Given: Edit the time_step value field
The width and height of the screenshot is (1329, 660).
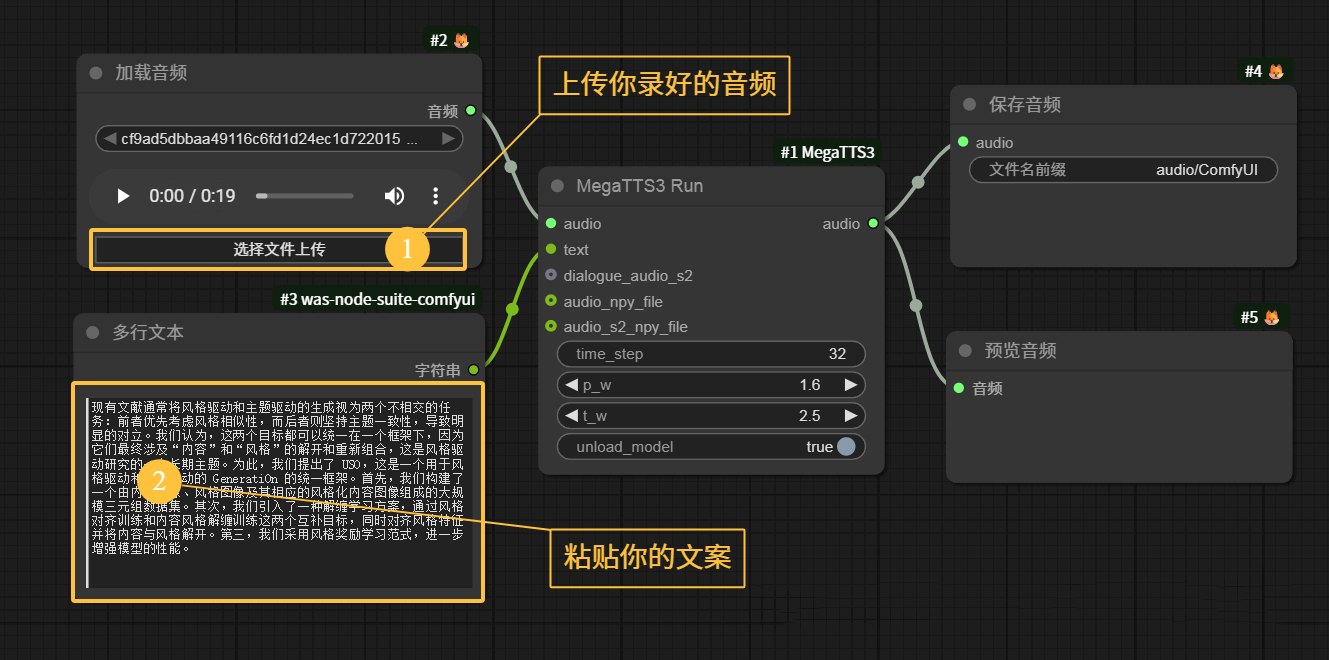Looking at the screenshot, I should (x=711, y=354).
